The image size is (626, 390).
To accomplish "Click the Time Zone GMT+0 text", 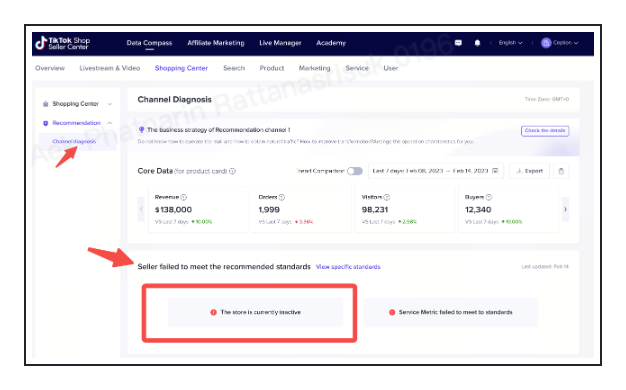I will [547, 99].
